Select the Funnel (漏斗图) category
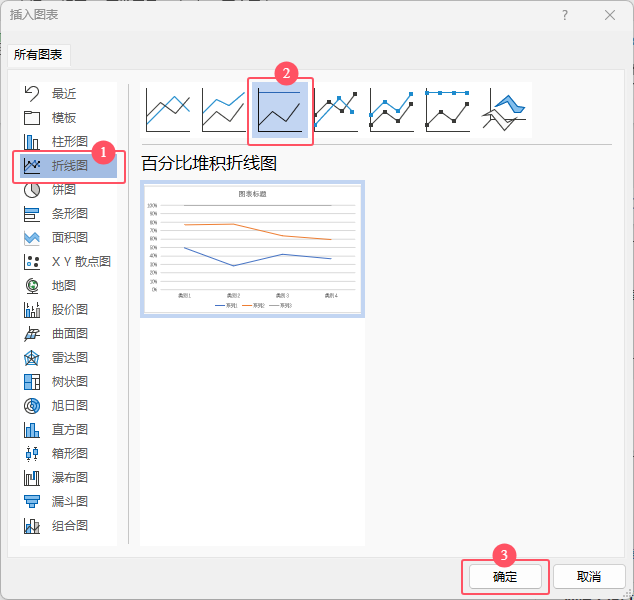The width and height of the screenshot is (634, 600). 68,501
